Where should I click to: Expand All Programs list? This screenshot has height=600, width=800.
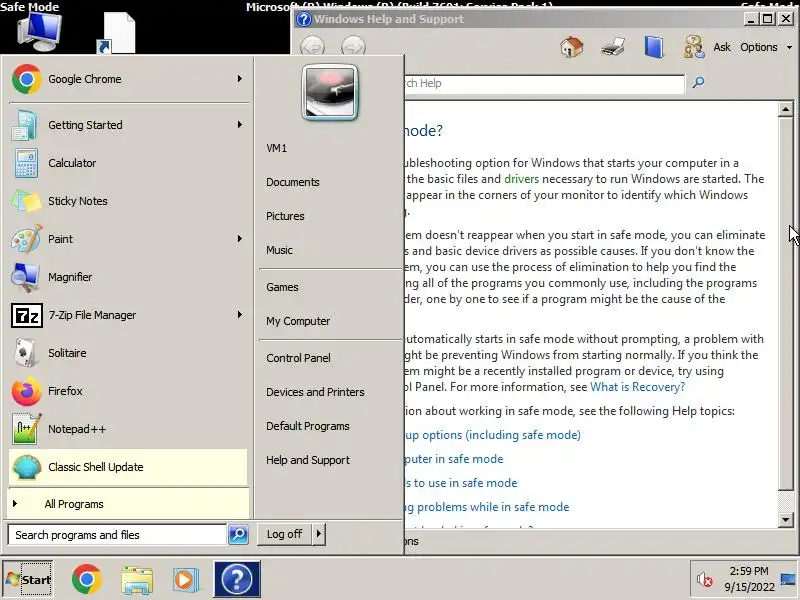coord(128,504)
